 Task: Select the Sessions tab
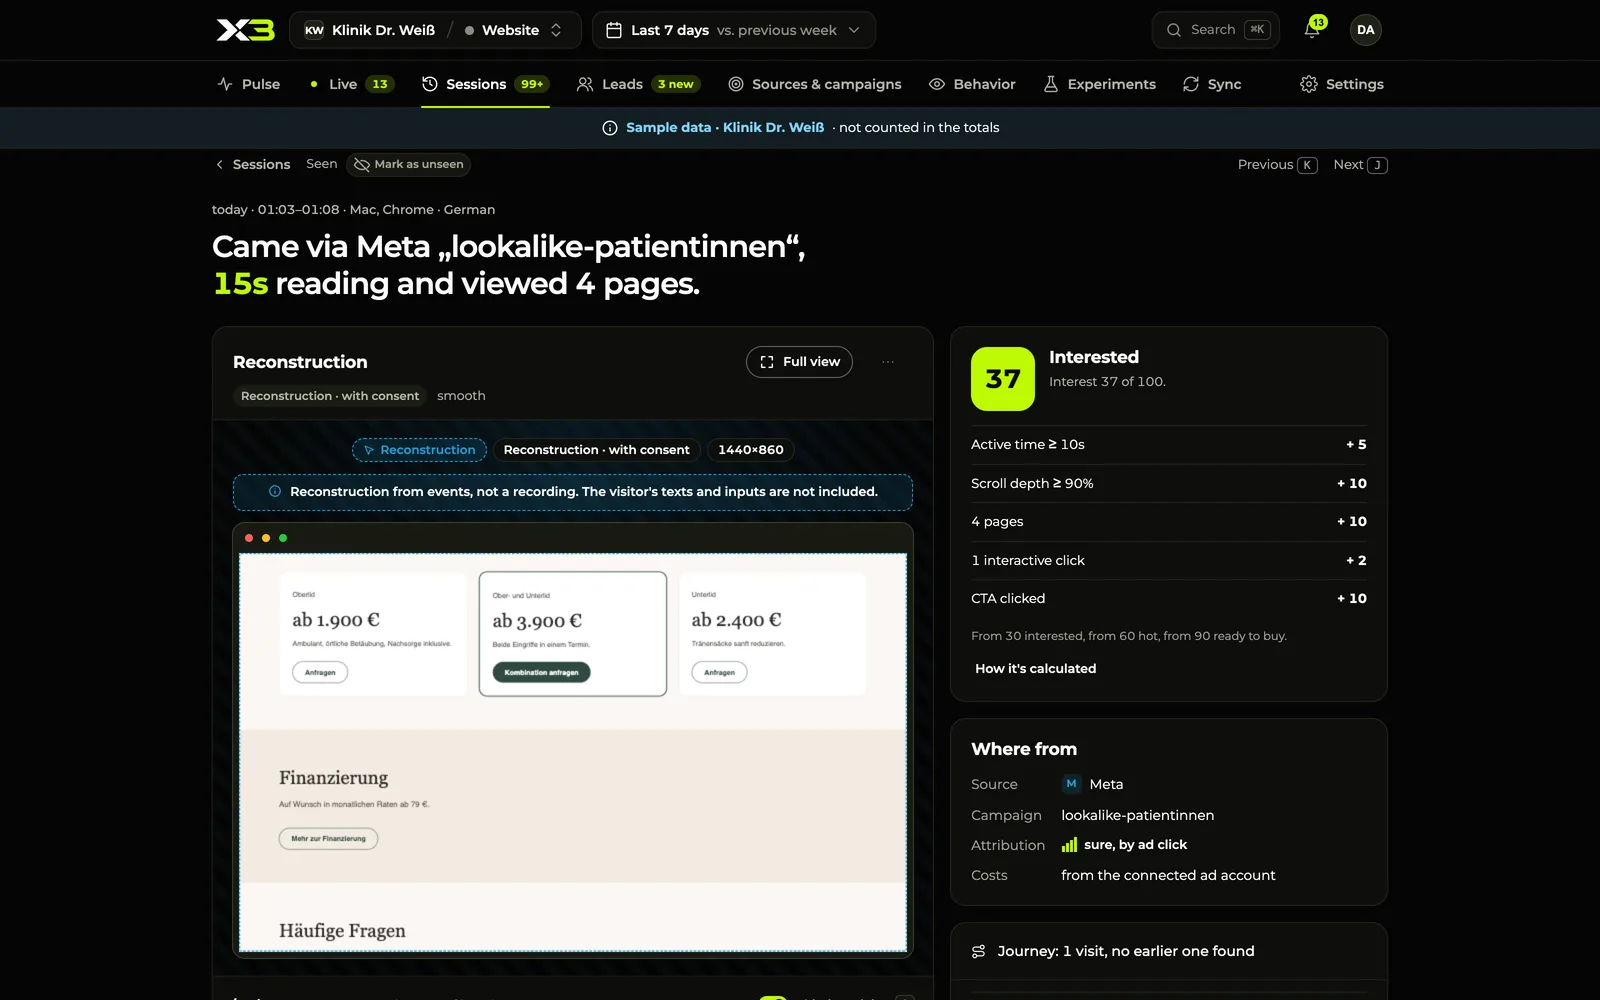485,84
